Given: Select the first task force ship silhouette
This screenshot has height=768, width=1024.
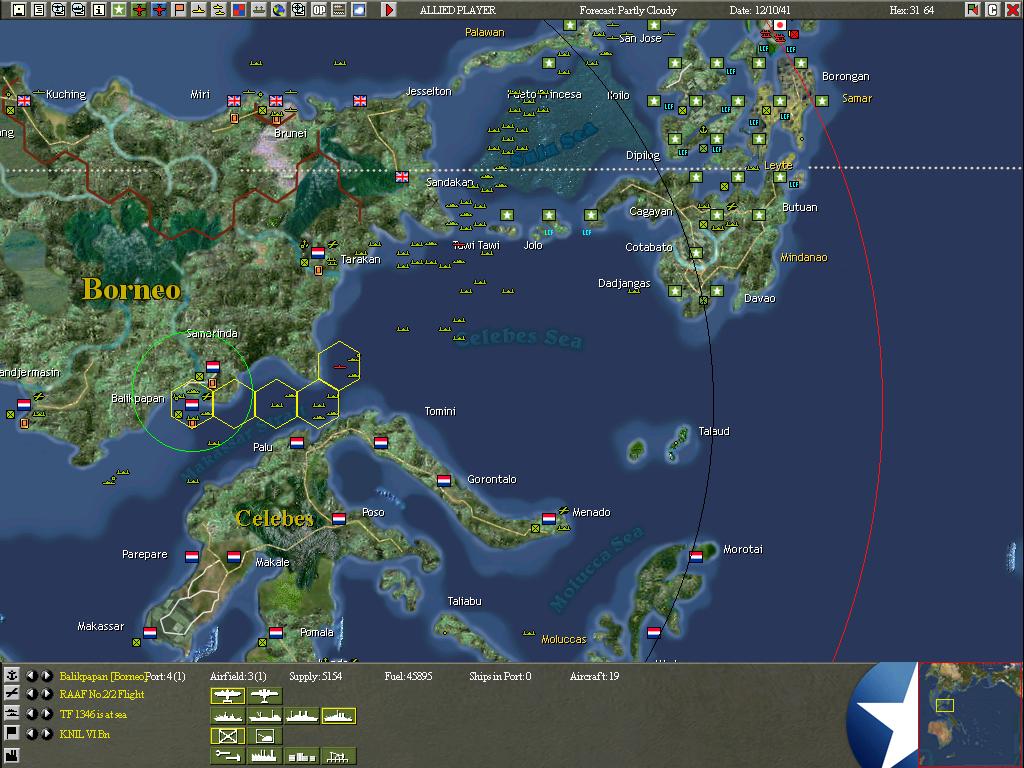Looking at the screenshot, I should (x=228, y=716).
